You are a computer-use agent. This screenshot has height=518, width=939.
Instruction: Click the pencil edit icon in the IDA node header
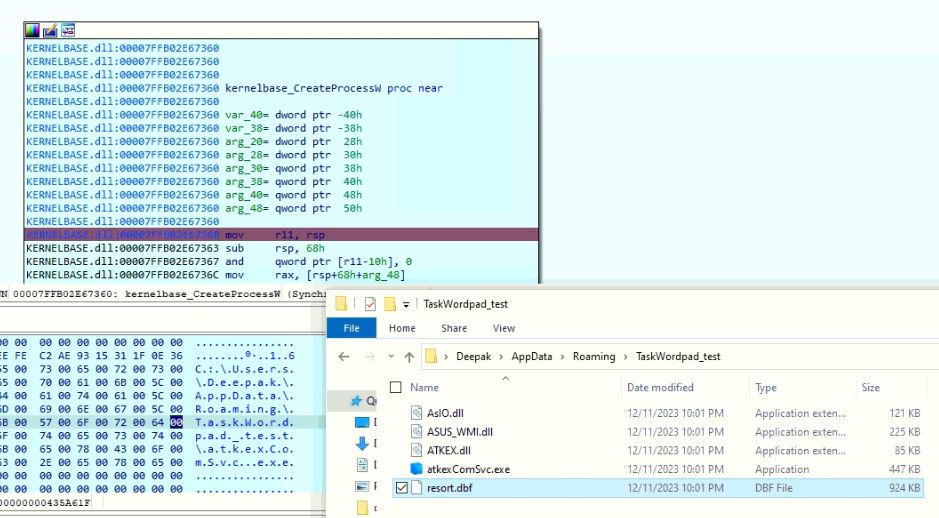click(x=50, y=30)
